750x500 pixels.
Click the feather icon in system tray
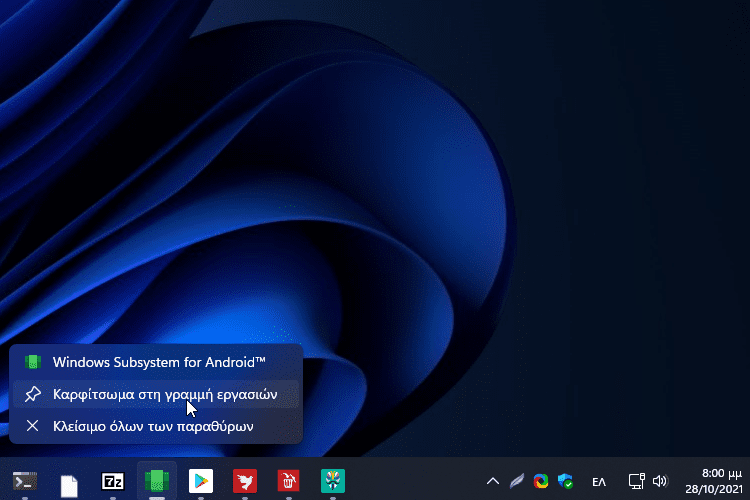tap(516, 481)
